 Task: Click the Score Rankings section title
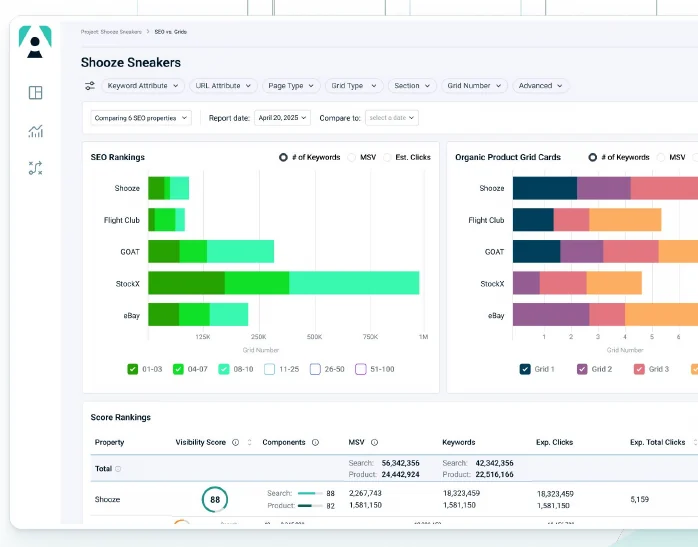click(x=121, y=417)
